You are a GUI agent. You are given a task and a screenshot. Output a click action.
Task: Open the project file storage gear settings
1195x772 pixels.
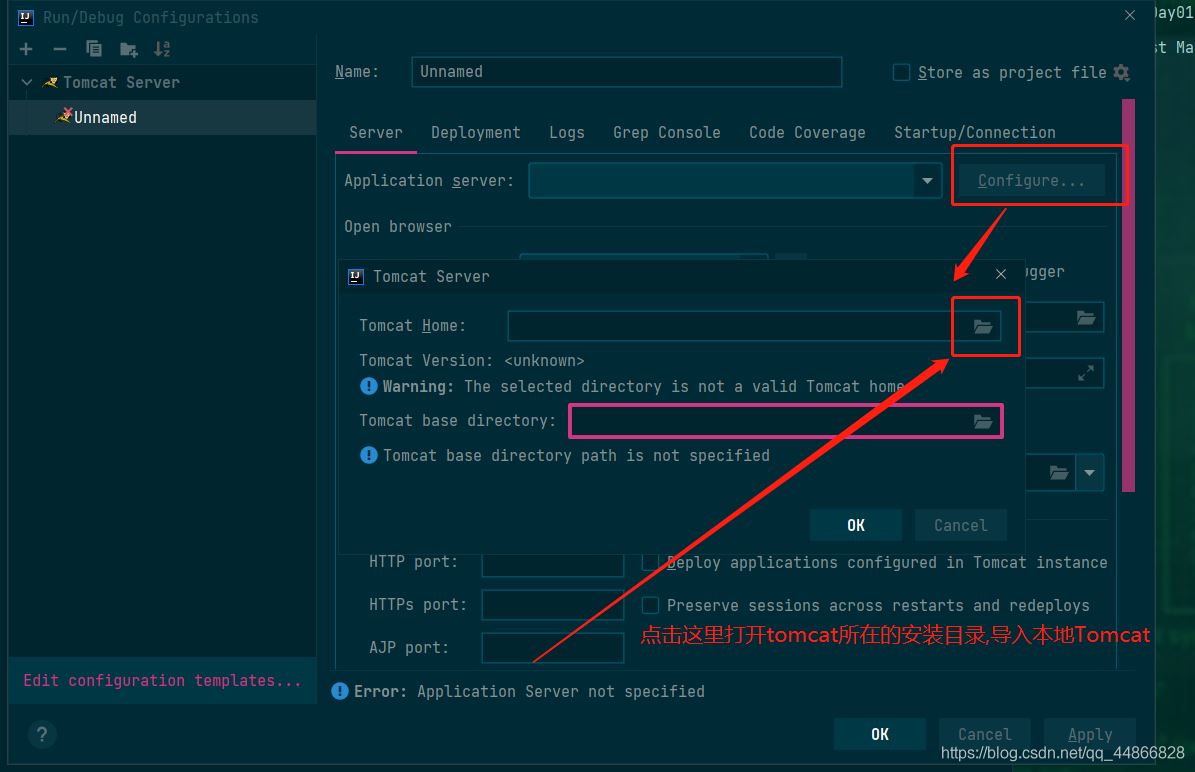[1121, 72]
